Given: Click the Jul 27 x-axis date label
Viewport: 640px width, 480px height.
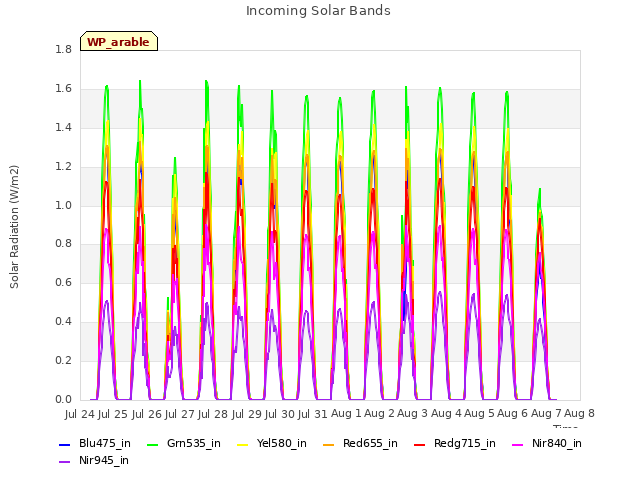Looking at the screenshot, I should point(180,414).
